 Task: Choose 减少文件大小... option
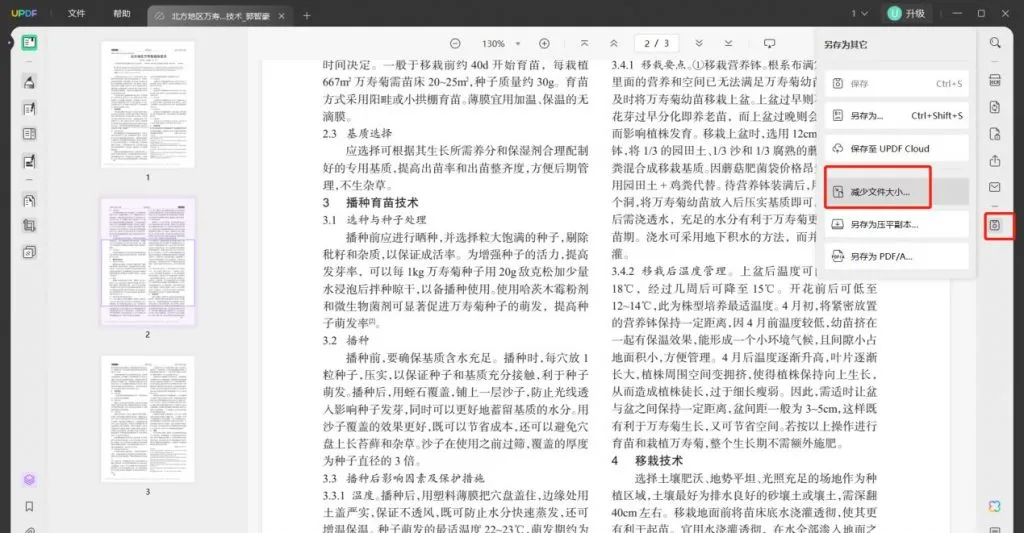(896, 192)
